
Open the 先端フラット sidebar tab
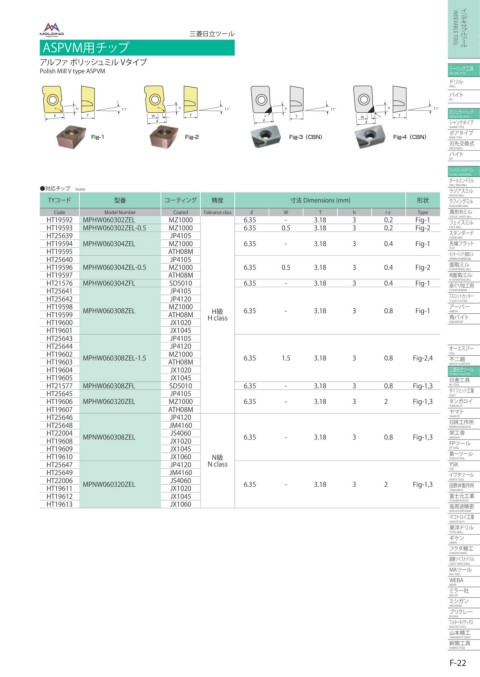pyautogui.click(x=464, y=245)
